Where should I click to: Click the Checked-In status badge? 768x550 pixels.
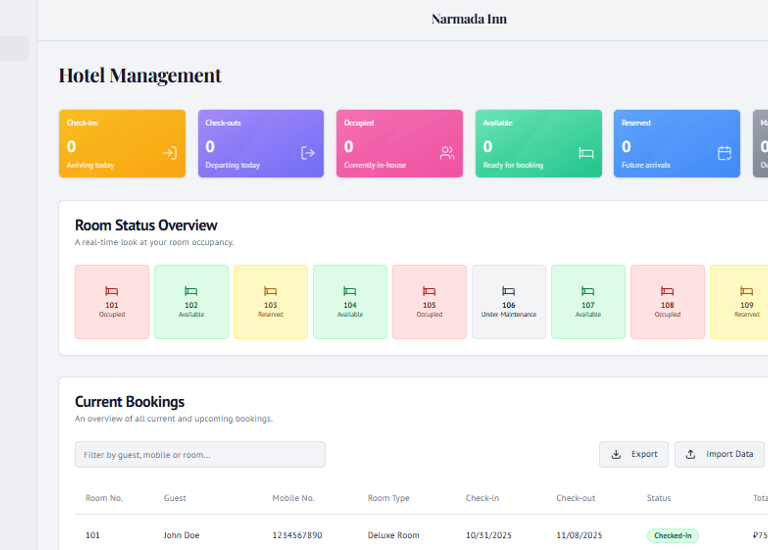672,536
